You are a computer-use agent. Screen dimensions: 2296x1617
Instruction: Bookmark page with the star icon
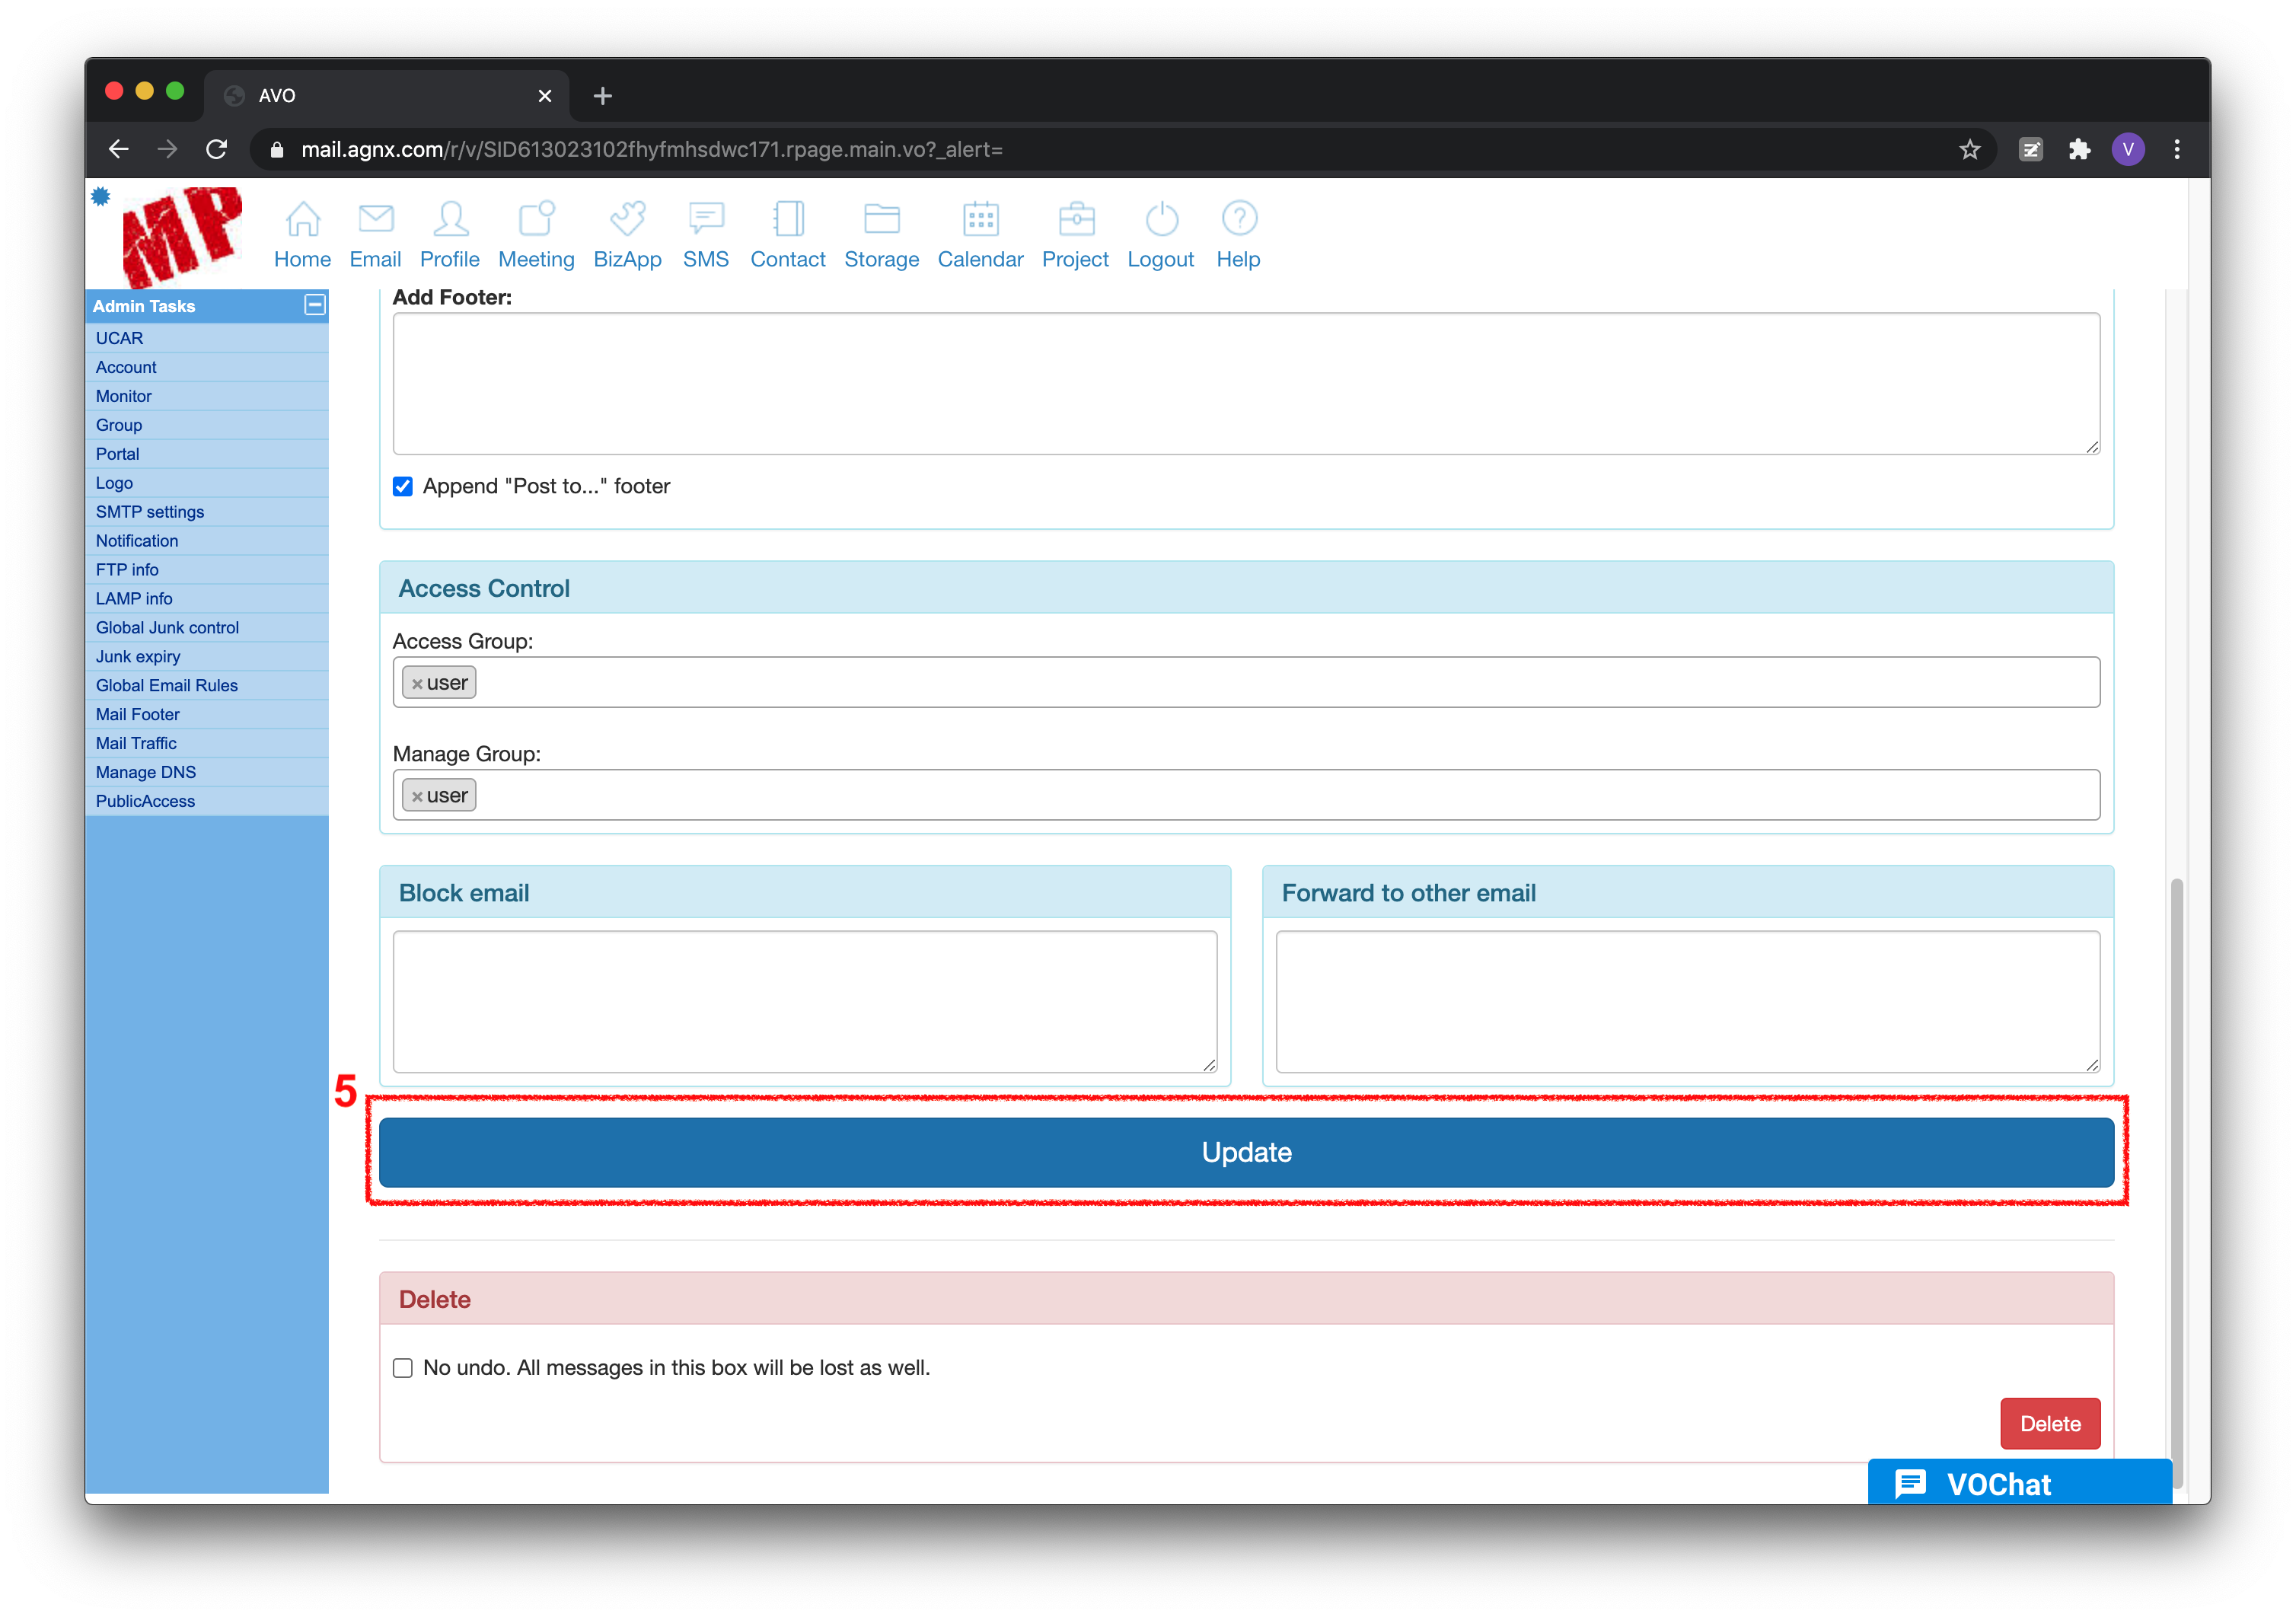coord(1969,150)
